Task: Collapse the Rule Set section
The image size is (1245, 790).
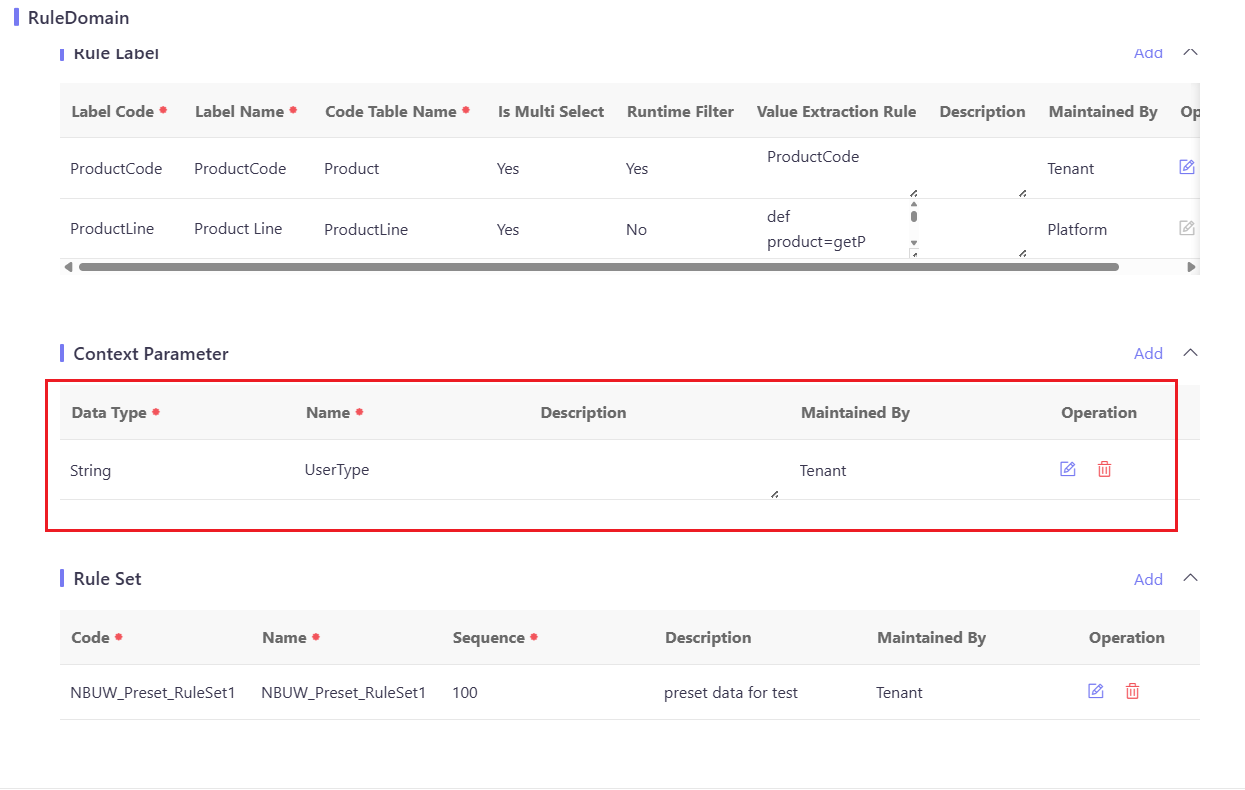Action: [x=1190, y=578]
